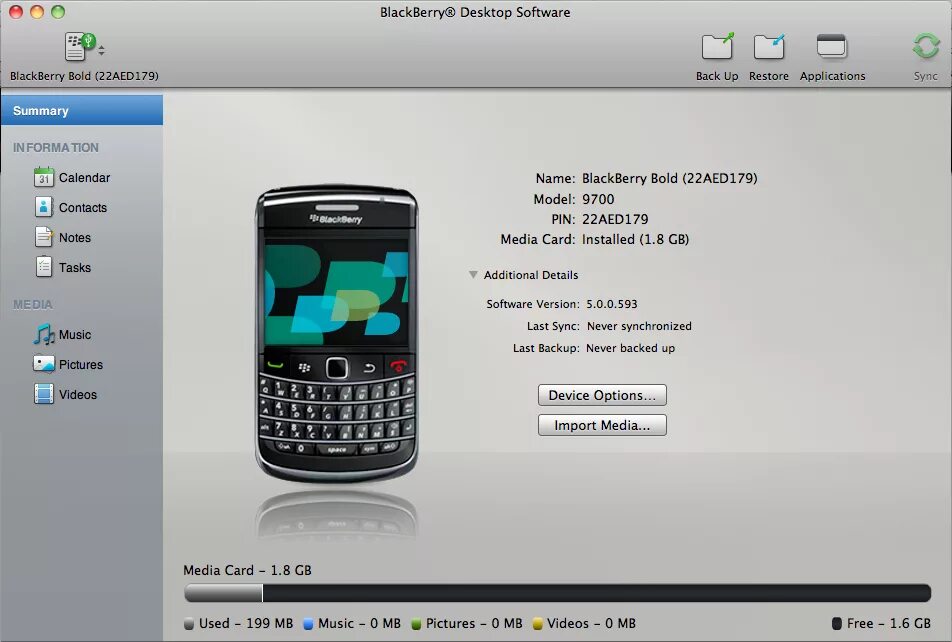This screenshot has height=642, width=952.
Task: Click the Notes icon in sidebar
Action: click(44, 237)
